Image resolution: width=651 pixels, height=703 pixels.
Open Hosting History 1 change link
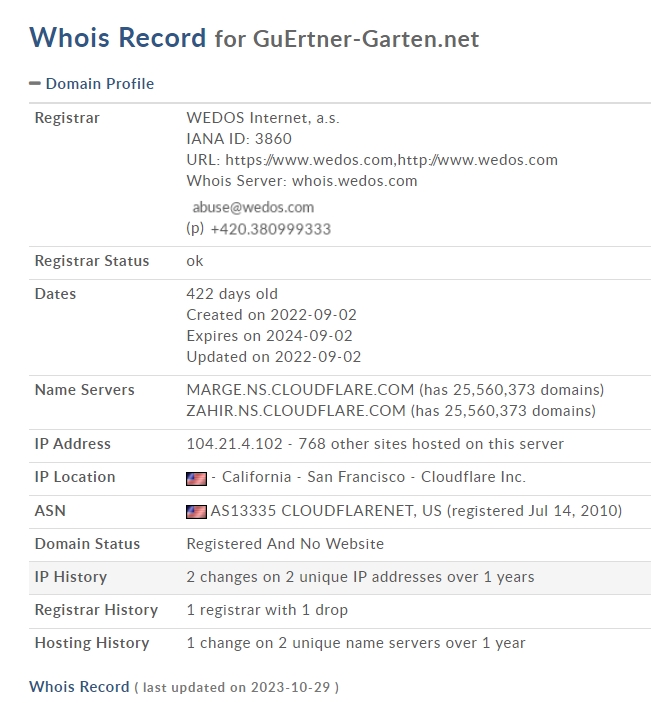(x=356, y=643)
